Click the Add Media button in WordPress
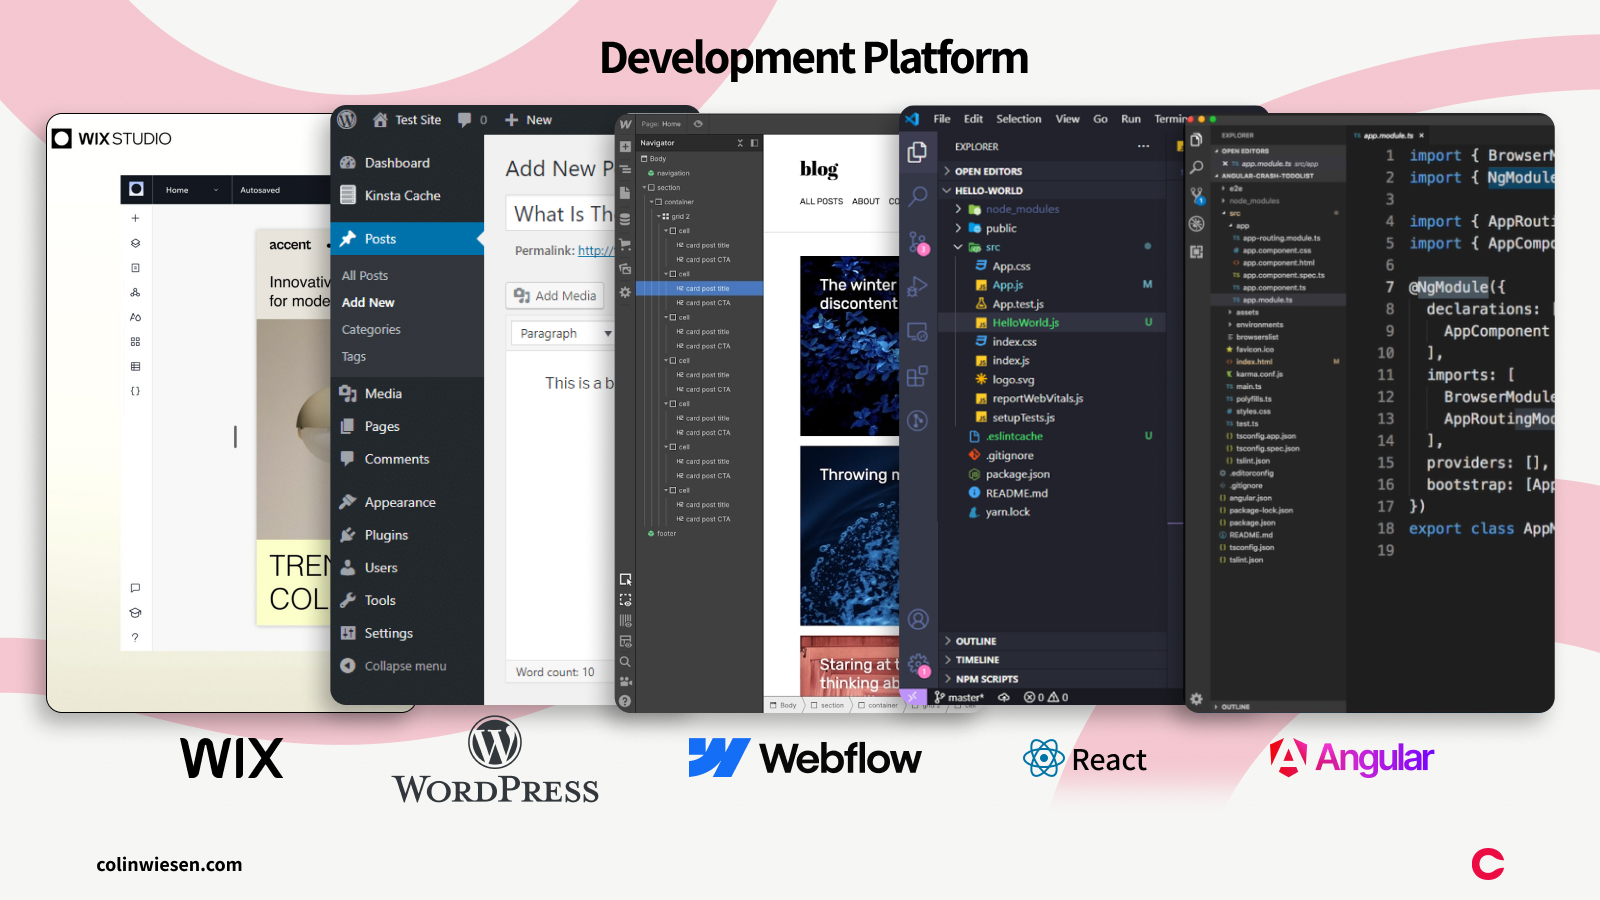 pos(554,295)
